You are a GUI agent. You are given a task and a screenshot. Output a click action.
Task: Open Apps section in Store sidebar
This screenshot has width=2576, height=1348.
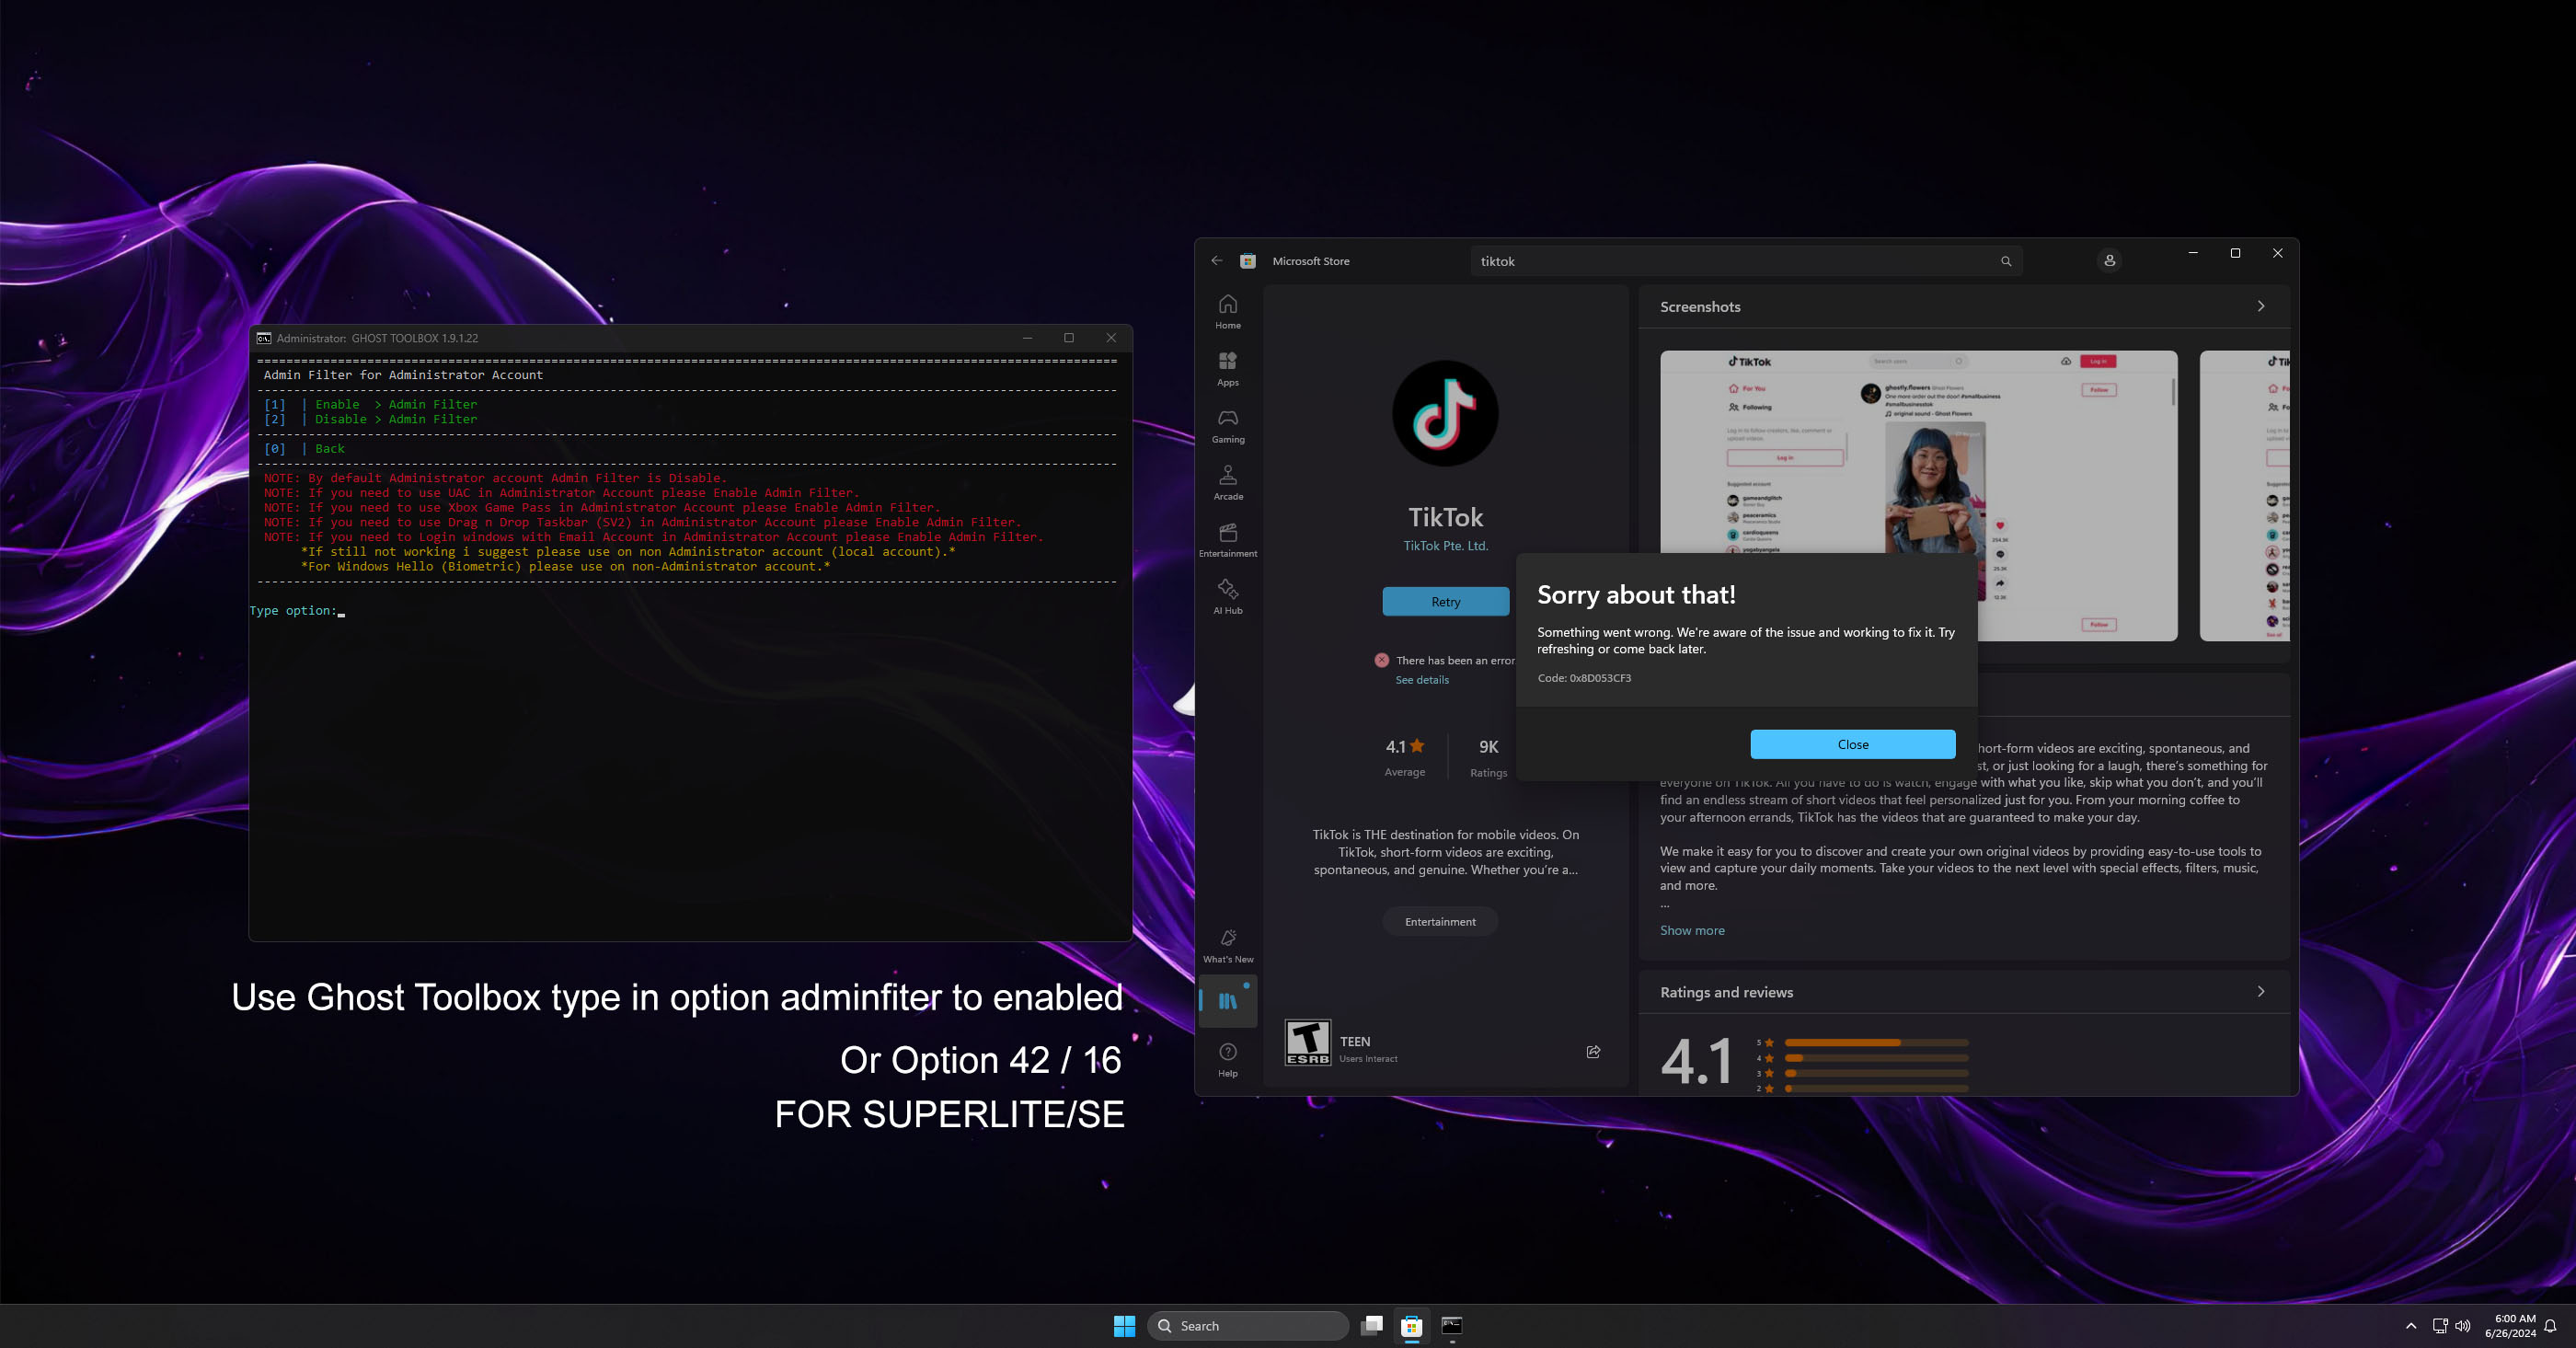(x=1228, y=369)
